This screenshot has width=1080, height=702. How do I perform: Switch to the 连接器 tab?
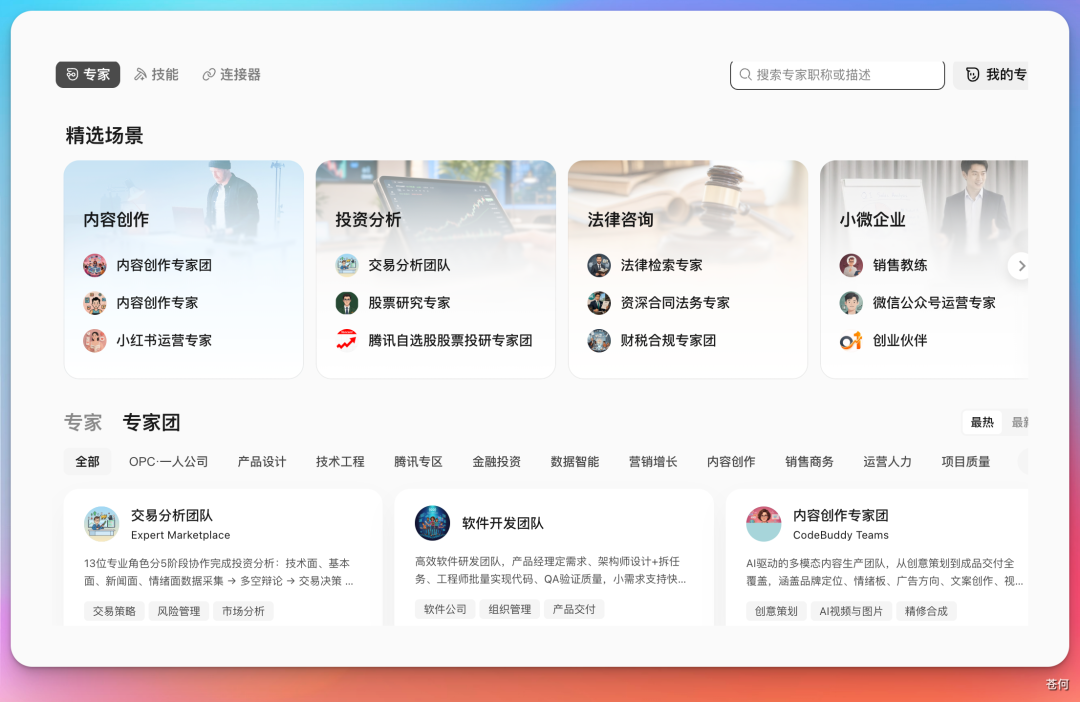point(231,74)
